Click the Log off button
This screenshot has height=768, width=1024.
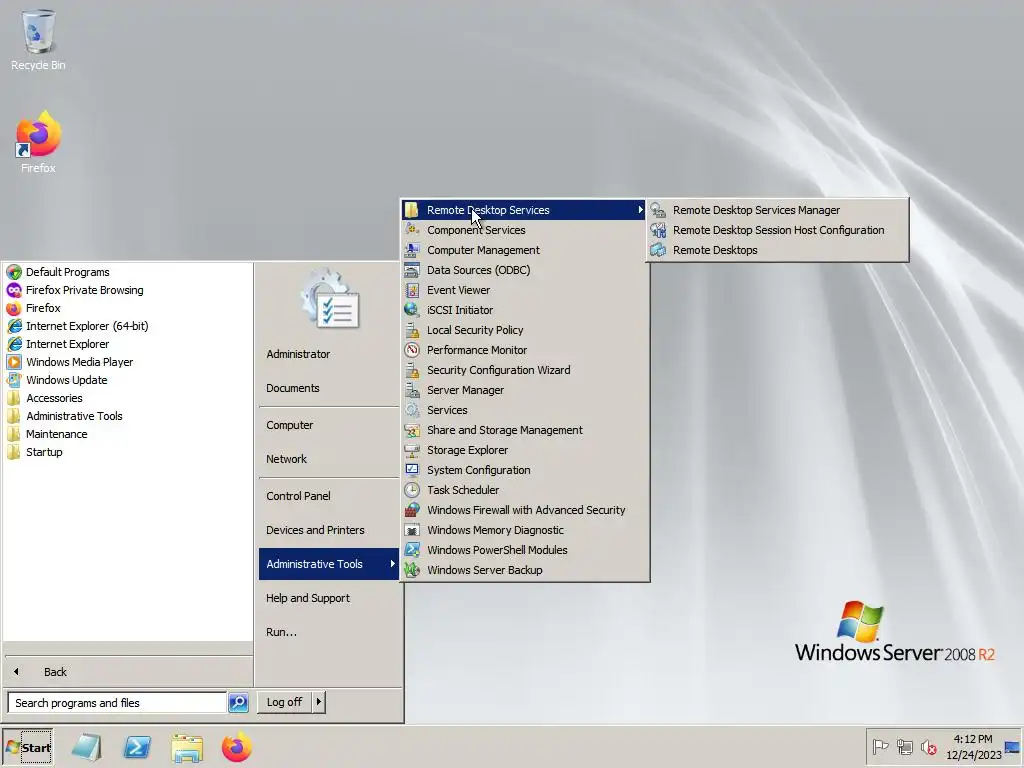pyautogui.click(x=285, y=702)
